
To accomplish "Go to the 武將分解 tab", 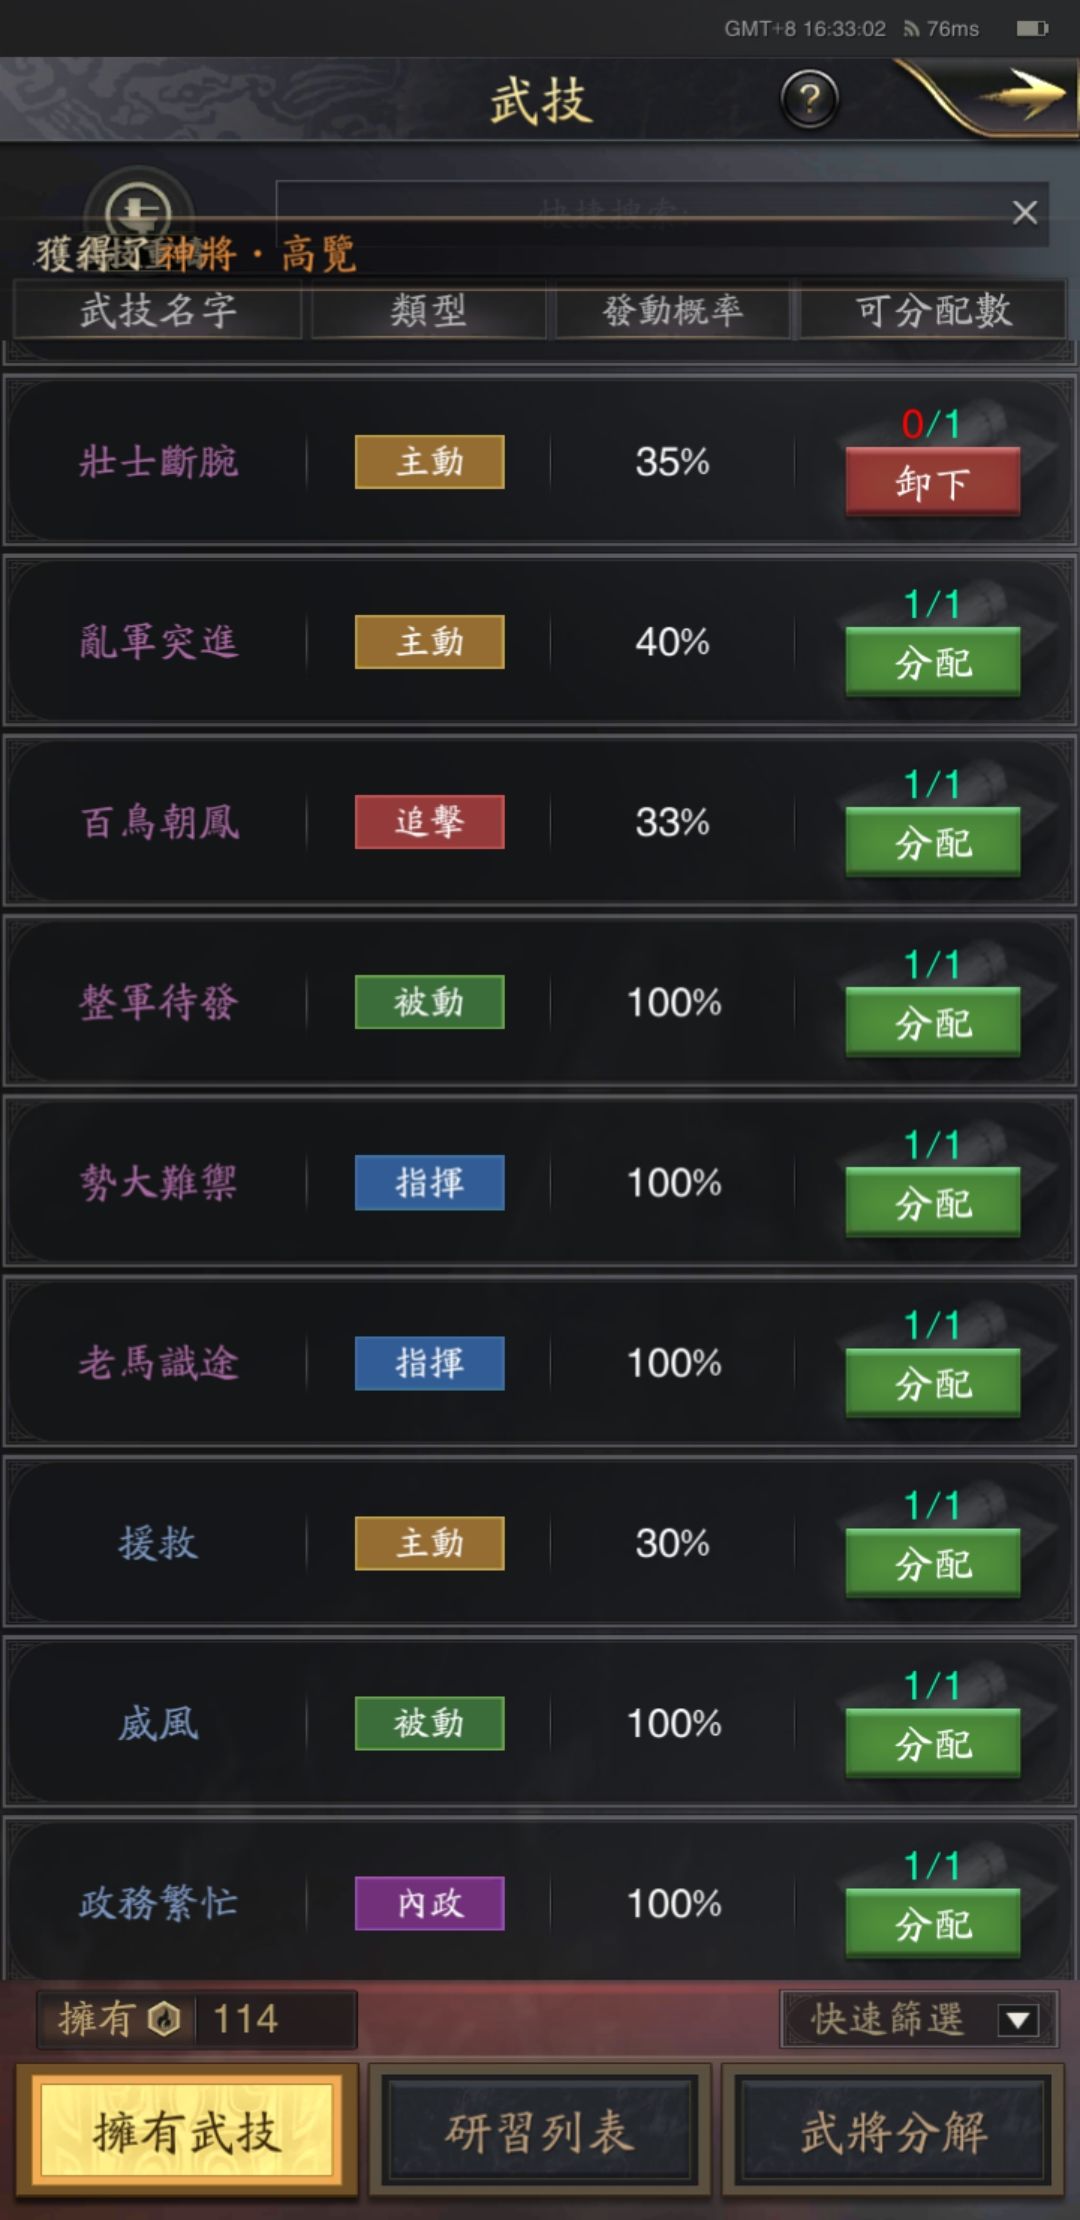I will pos(893,2132).
